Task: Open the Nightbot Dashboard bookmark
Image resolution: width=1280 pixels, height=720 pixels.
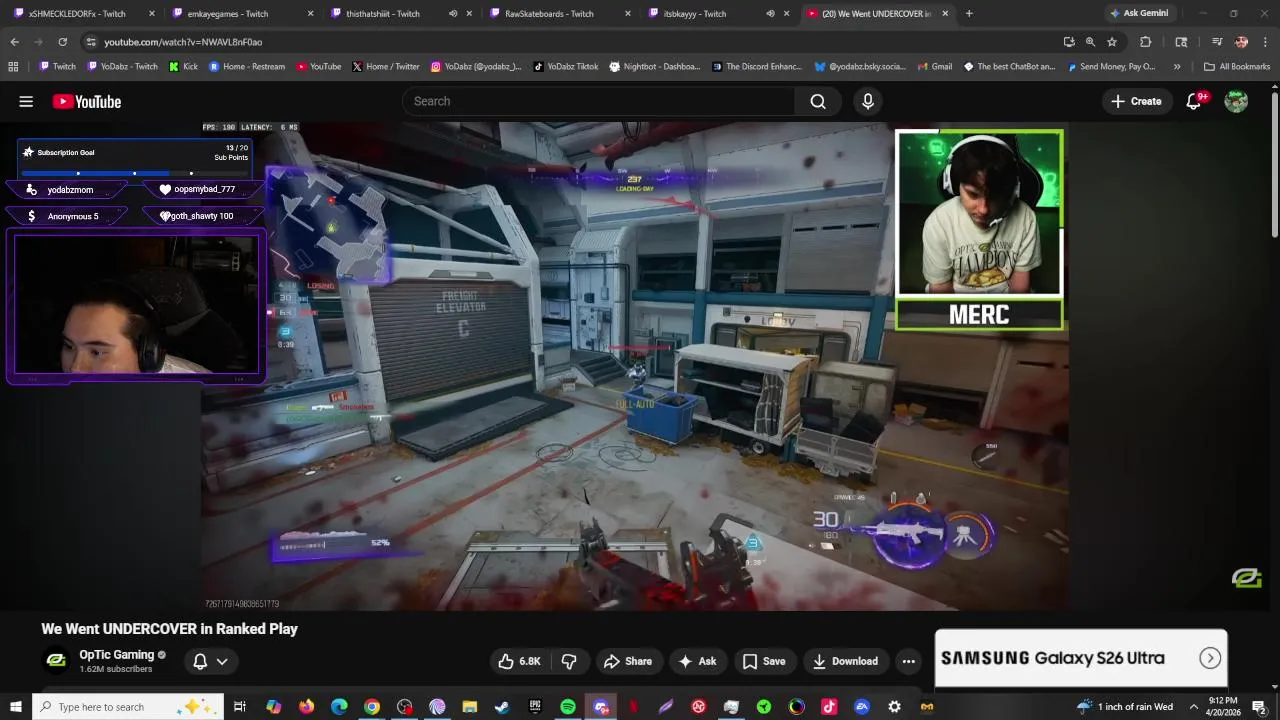Action: tap(654, 67)
